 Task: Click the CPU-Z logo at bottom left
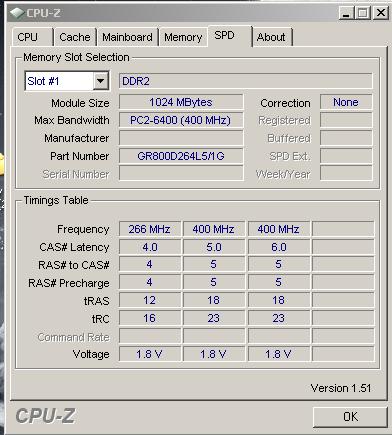(45, 416)
